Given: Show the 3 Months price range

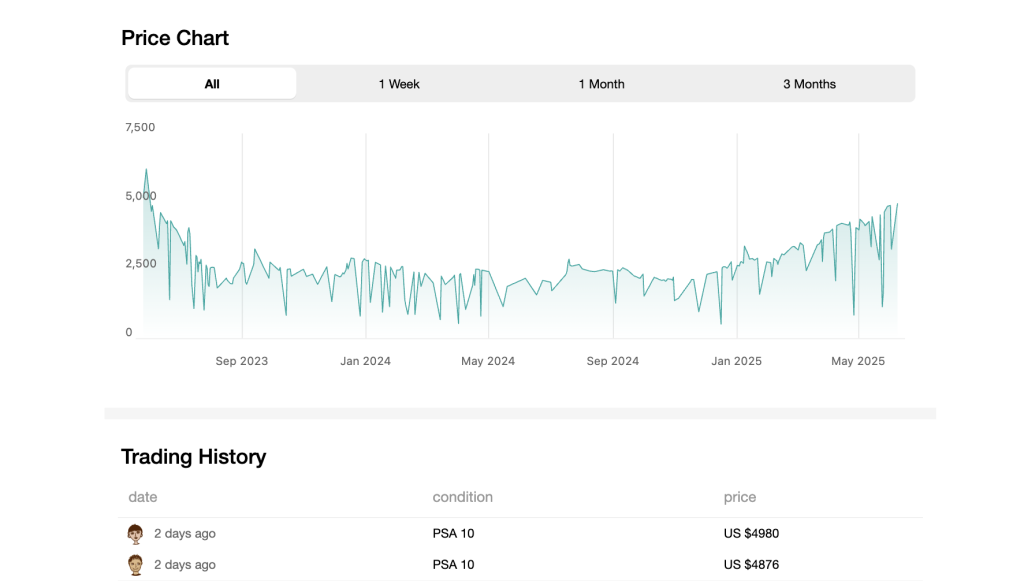Looking at the screenshot, I should point(809,84).
